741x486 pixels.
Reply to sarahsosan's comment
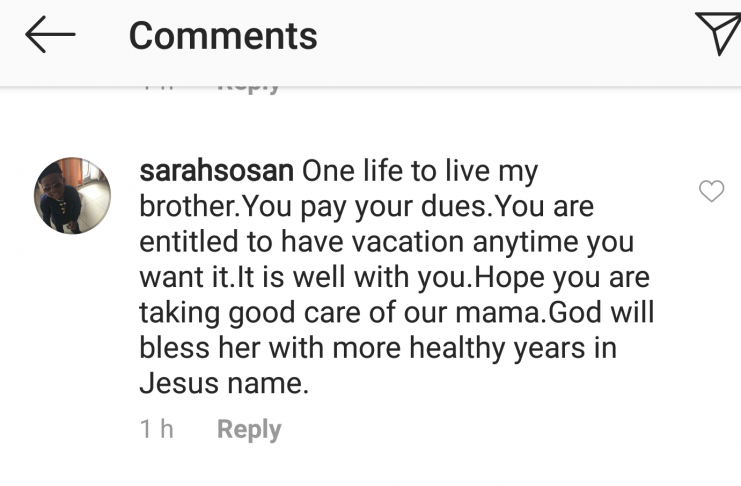coord(249,430)
